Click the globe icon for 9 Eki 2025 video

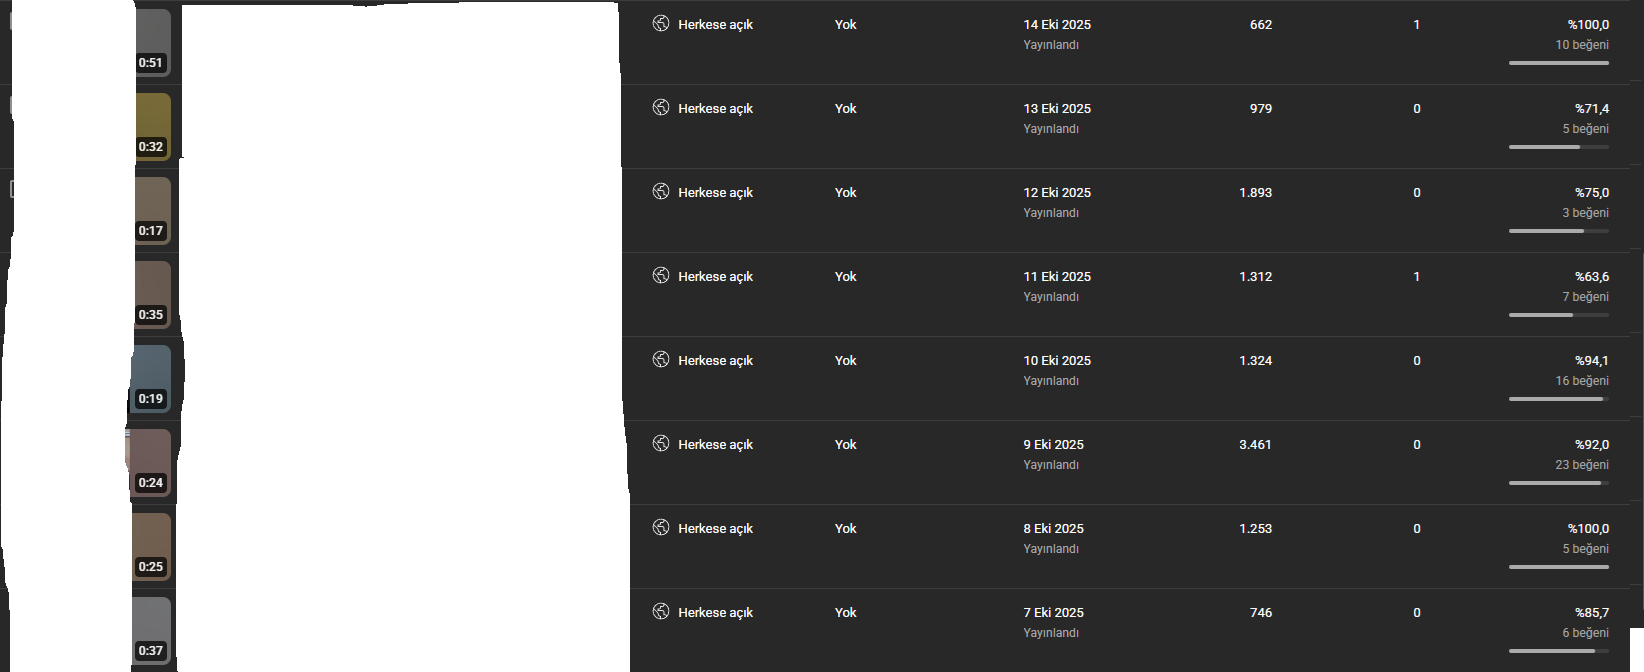tap(661, 443)
